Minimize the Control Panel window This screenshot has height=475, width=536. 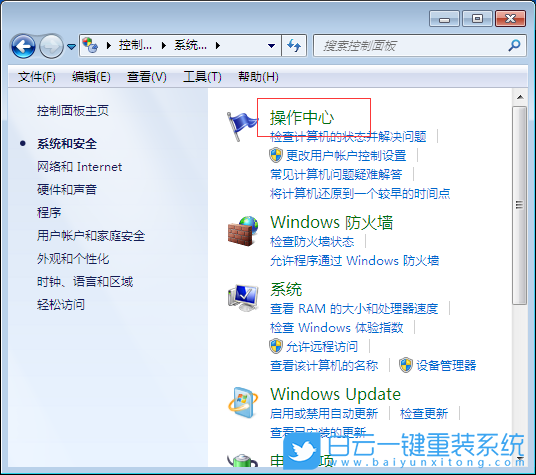[x=444, y=19]
